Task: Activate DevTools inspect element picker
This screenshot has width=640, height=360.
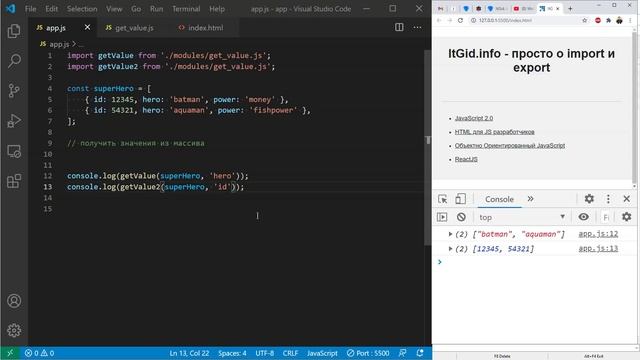Action: [442, 199]
